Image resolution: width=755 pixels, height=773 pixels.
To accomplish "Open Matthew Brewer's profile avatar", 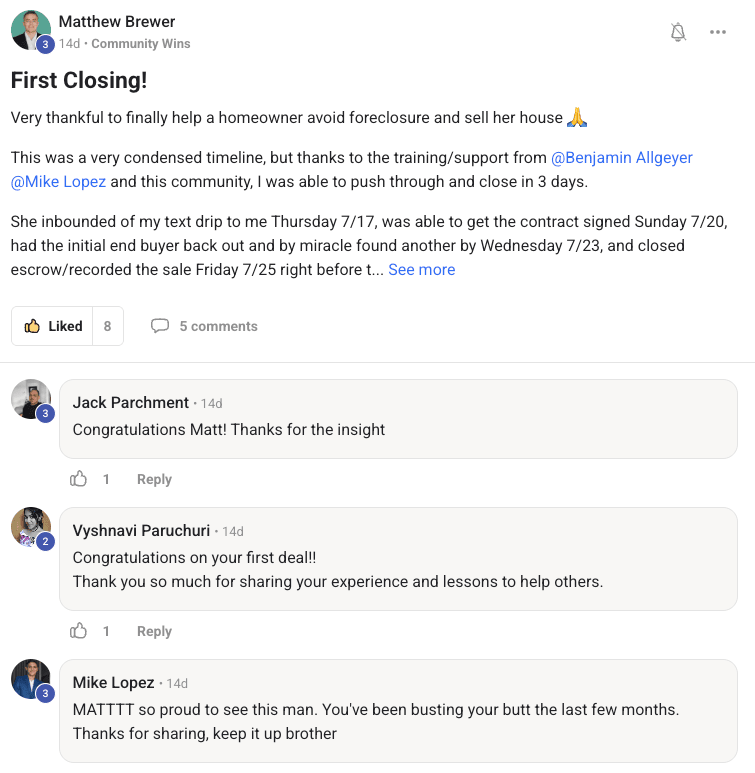I will pyautogui.click(x=31, y=30).
